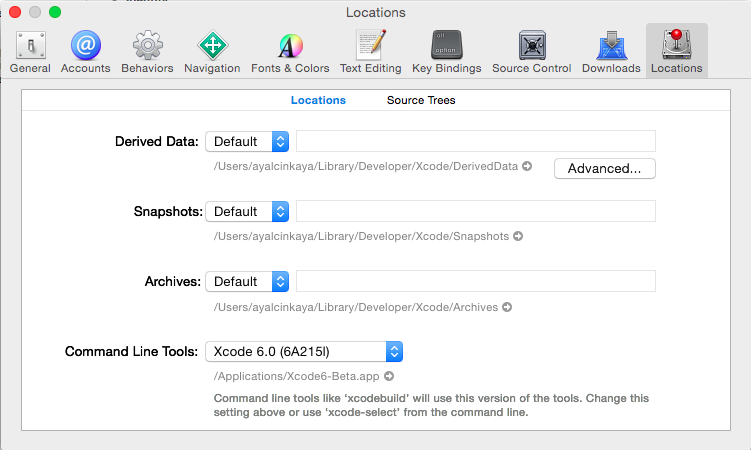Image resolution: width=751 pixels, height=450 pixels.
Task: Switch to the Locations sub-tab
Action: pyautogui.click(x=318, y=100)
